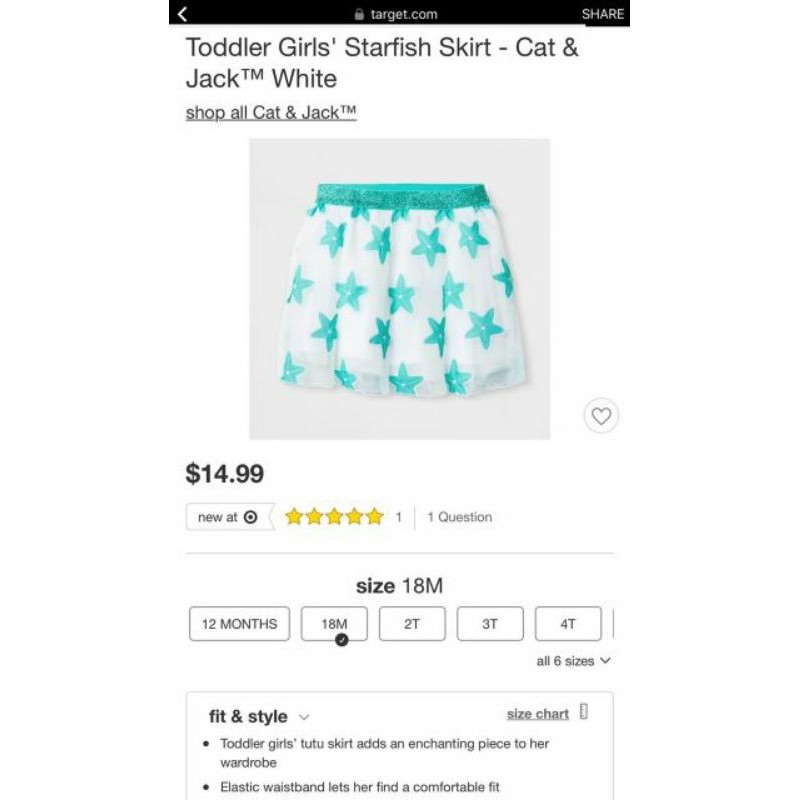Viewport: 800px width, 800px height.
Task: Pick the 4T size option
Action: pos(568,624)
